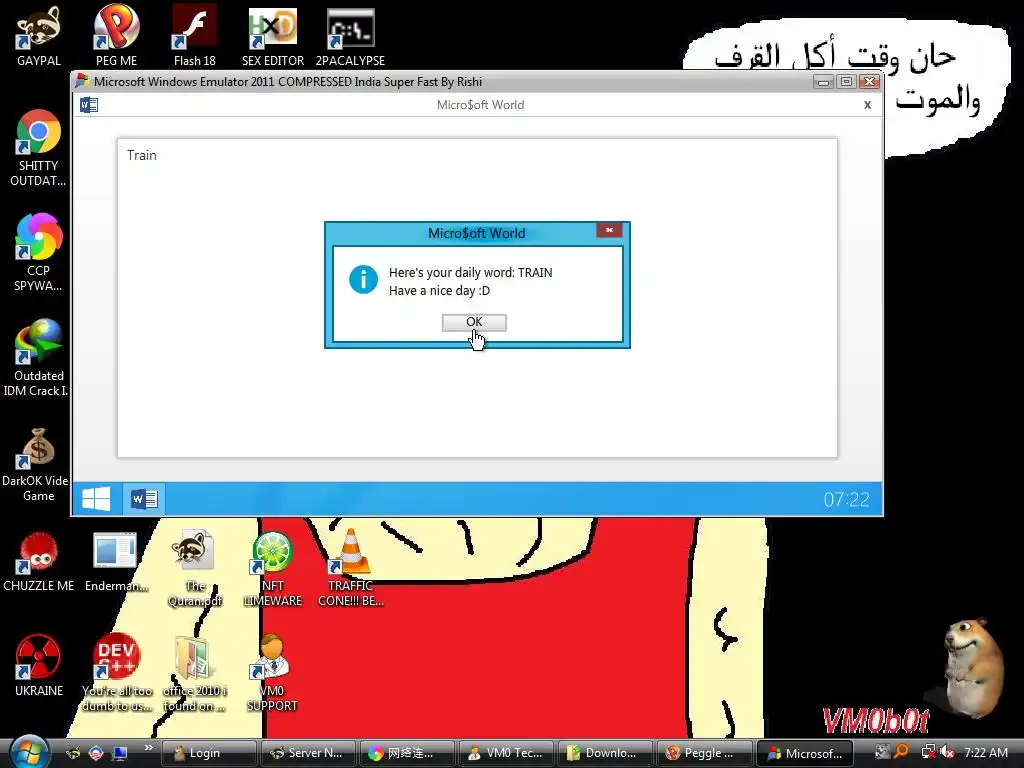Switch to the Server N... taskbar button

pyautogui.click(x=308, y=753)
